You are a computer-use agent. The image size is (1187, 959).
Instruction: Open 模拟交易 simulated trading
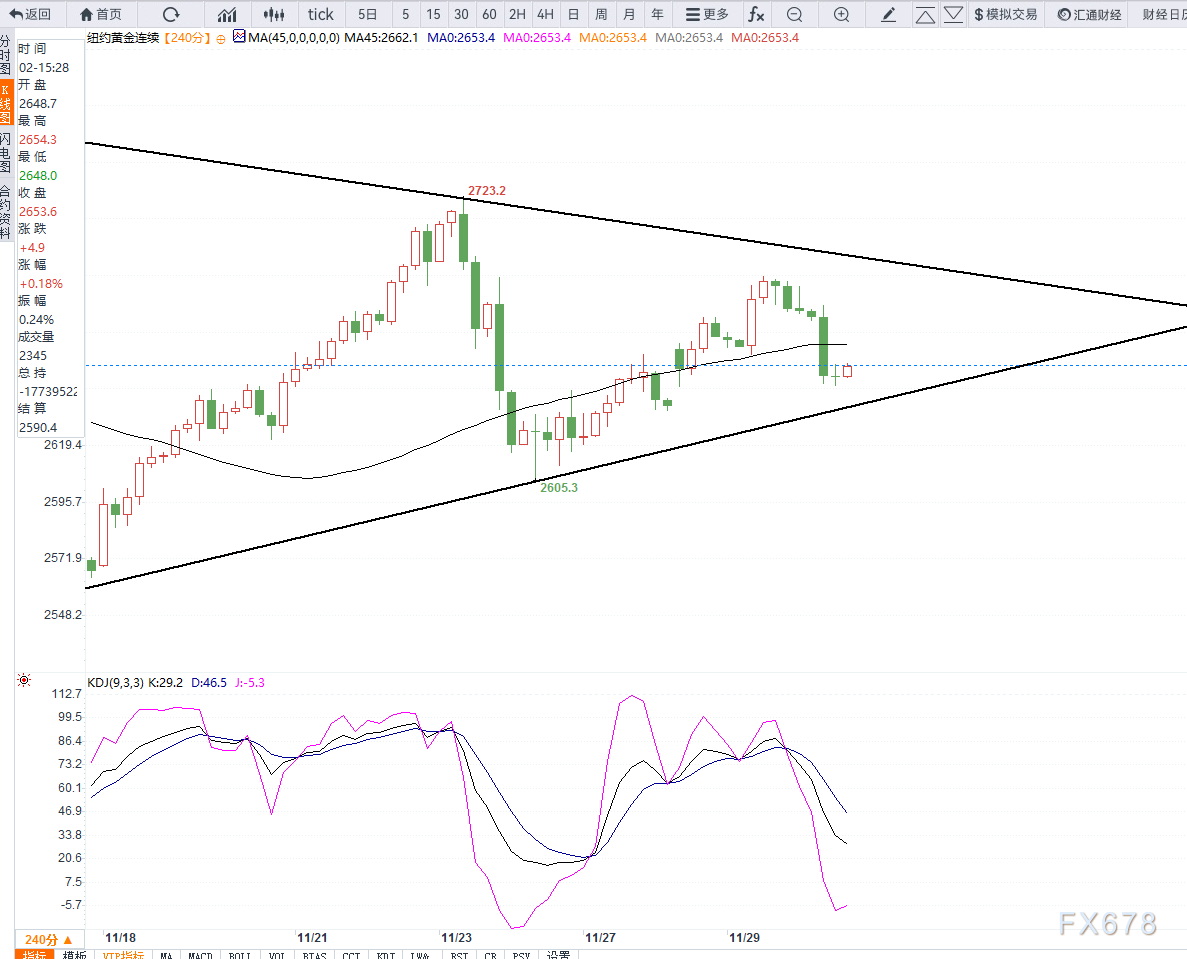(x=1006, y=14)
